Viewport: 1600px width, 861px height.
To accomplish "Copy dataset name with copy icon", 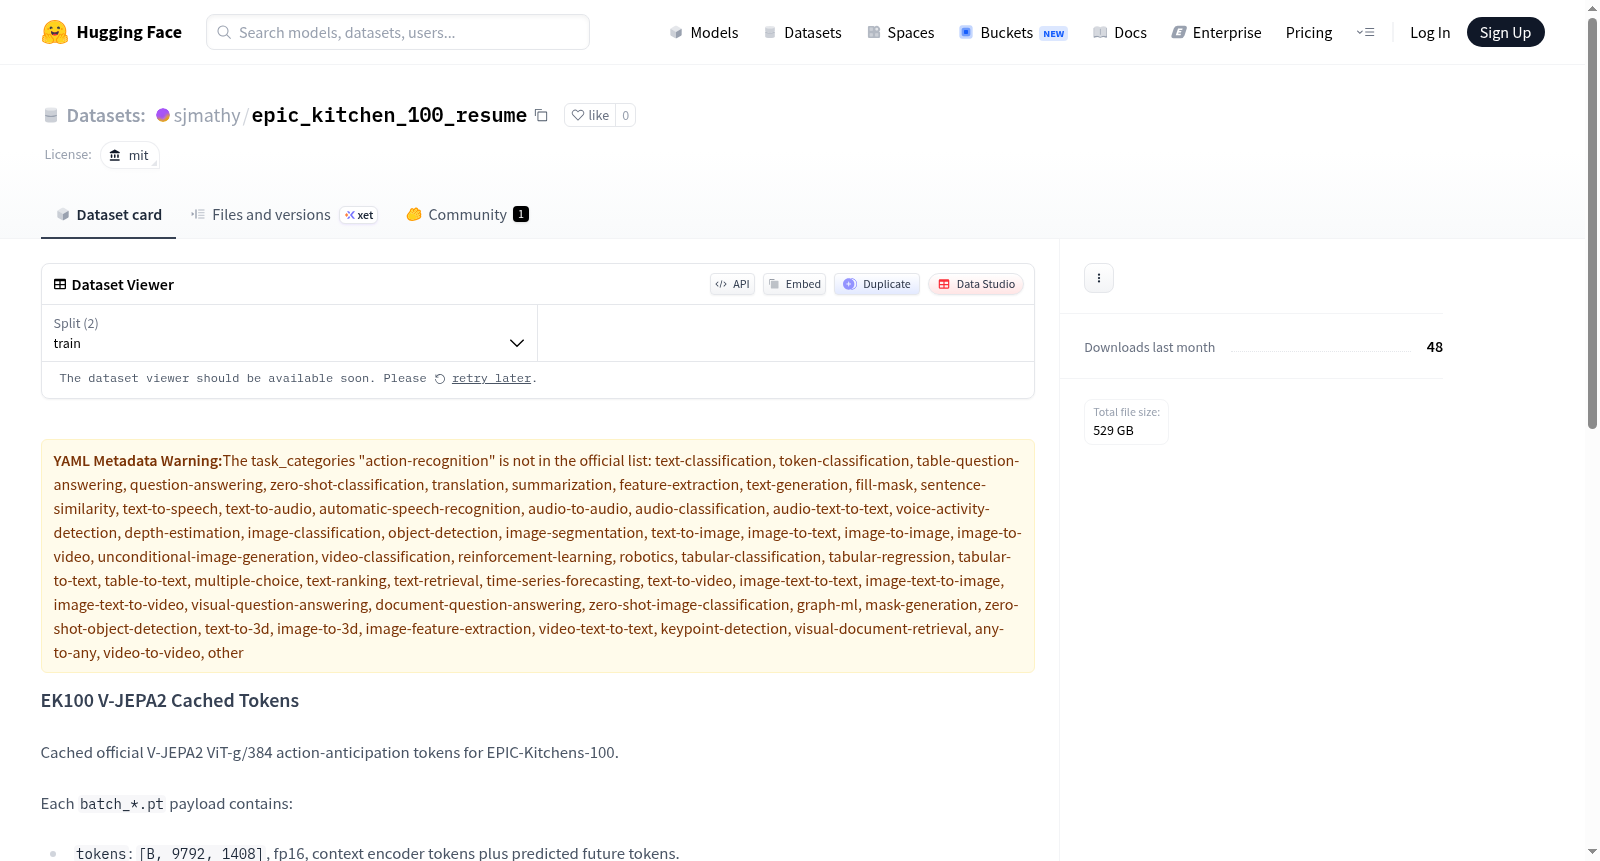I will (x=541, y=115).
